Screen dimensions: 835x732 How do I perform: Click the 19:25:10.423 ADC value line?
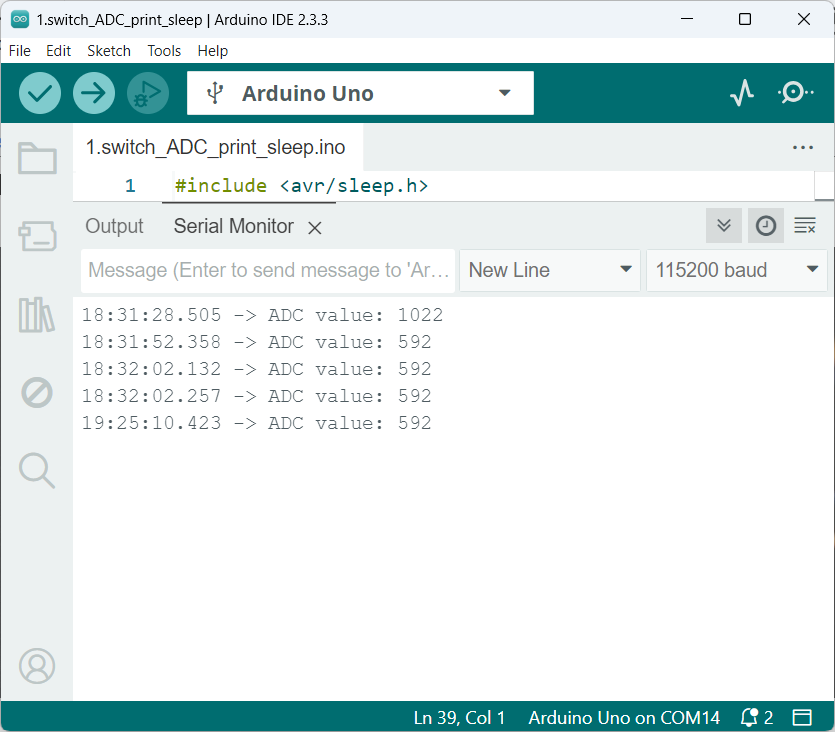pos(256,423)
